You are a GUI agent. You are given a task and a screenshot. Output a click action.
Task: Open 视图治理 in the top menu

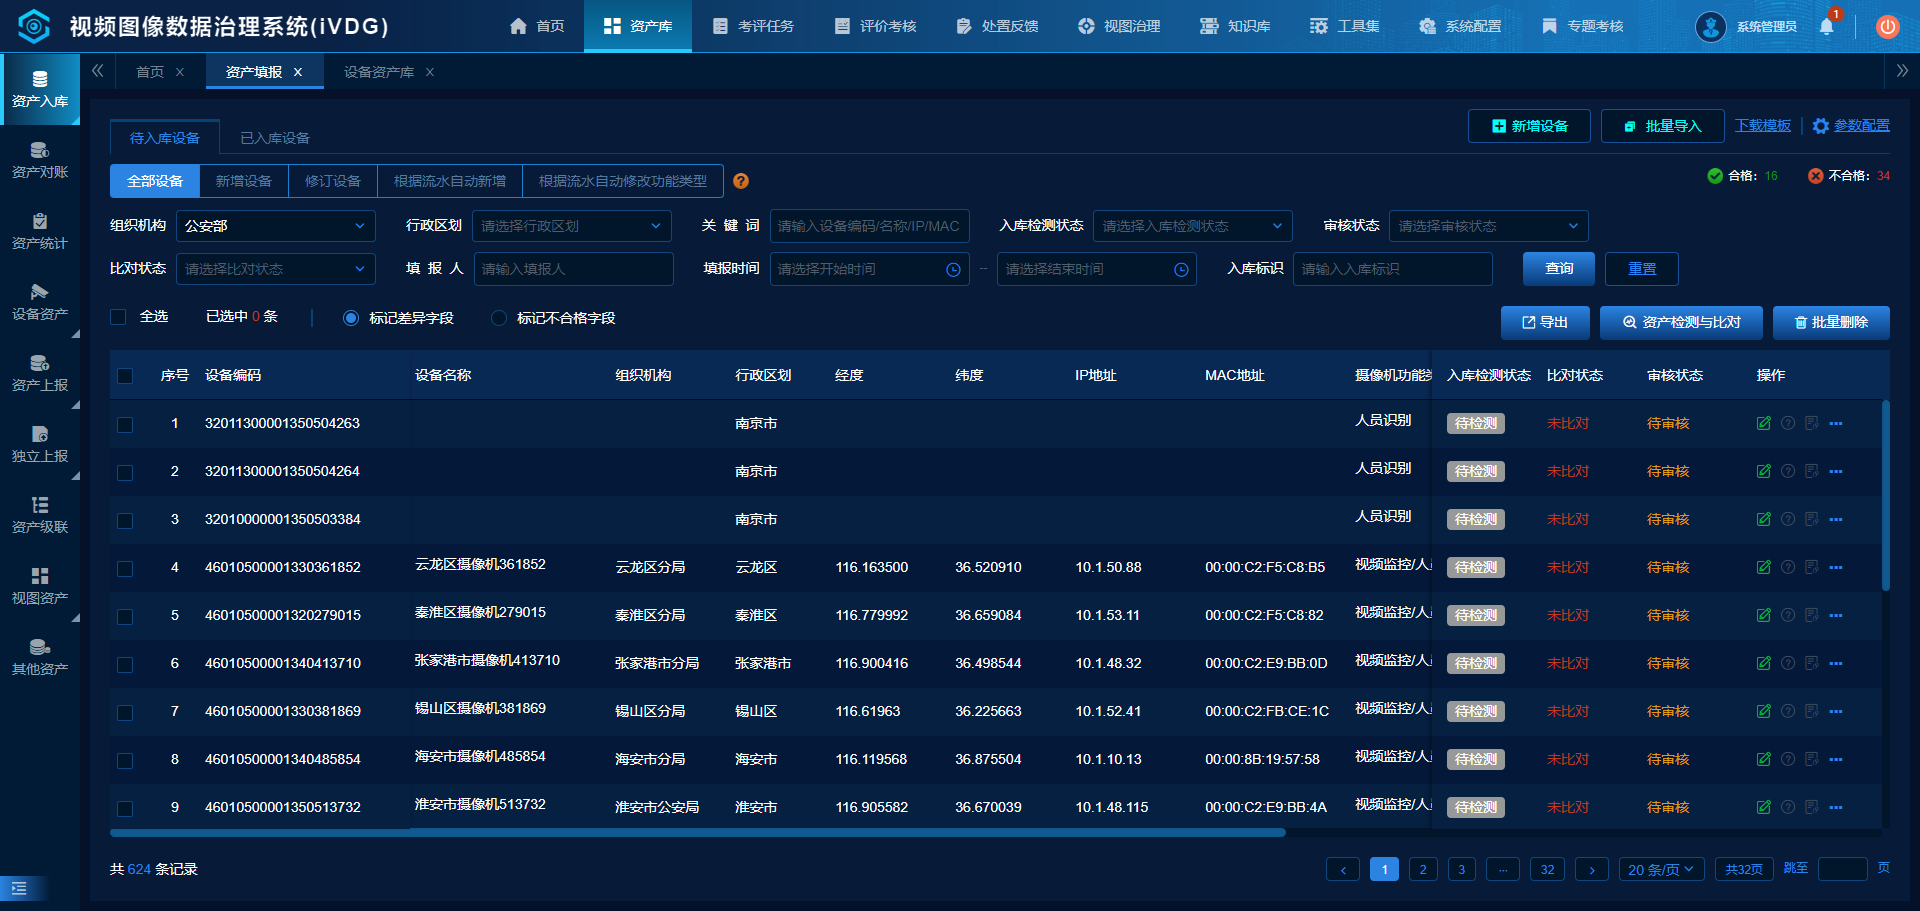coord(1119,26)
